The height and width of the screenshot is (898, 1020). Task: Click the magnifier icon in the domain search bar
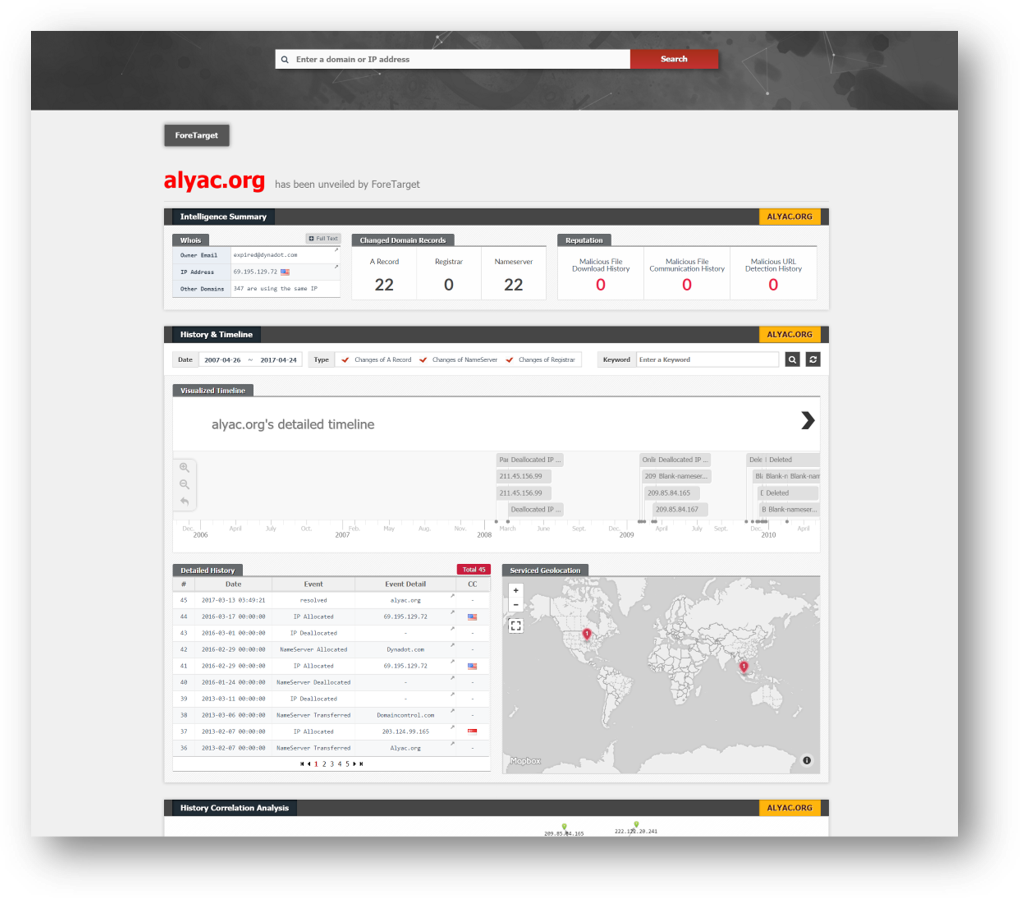(x=285, y=59)
